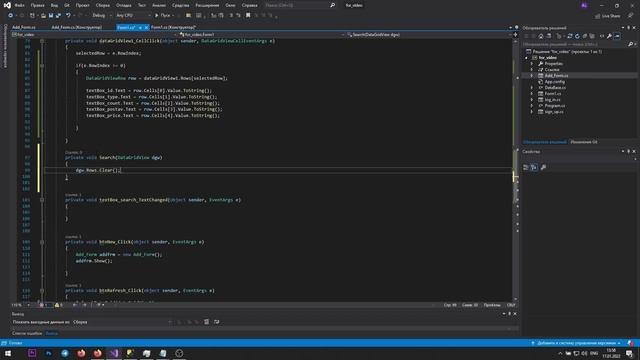This screenshot has width=640, height=360.
Task: Undo the last edit from the toolbar
Action: click(x=68, y=16)
